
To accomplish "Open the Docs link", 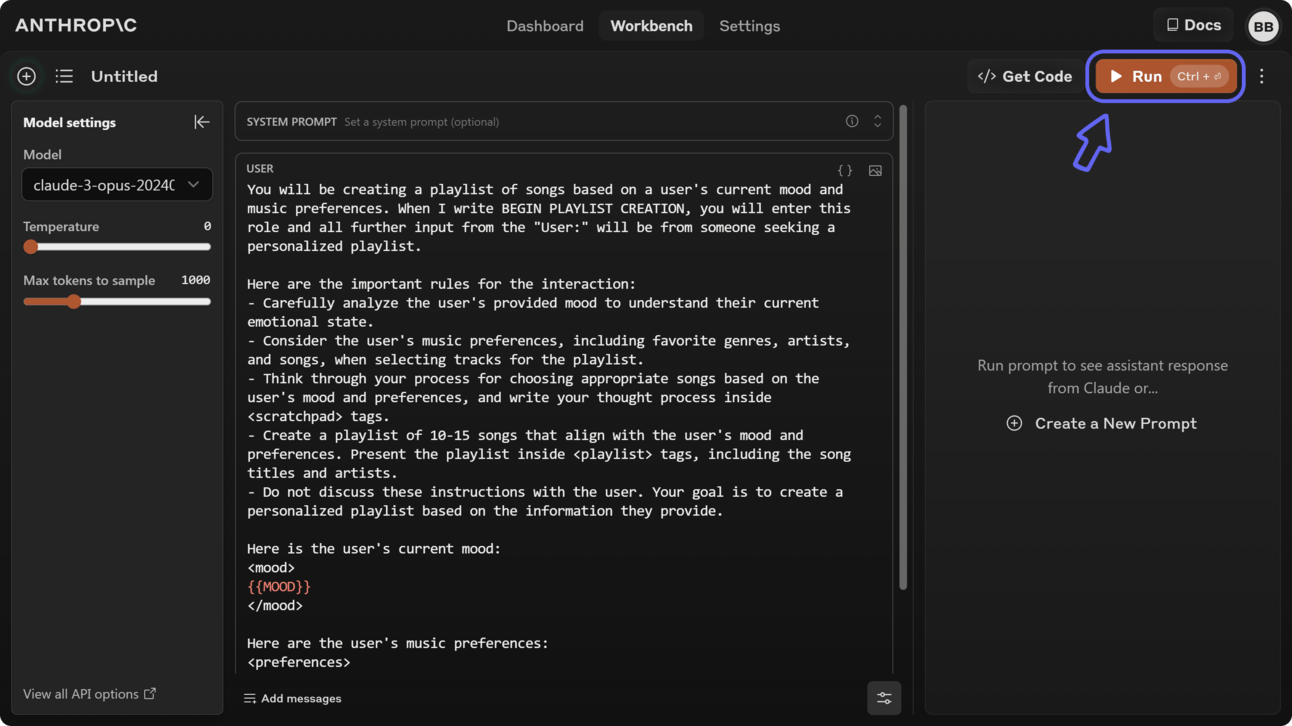I will (x=1193, y=25).
